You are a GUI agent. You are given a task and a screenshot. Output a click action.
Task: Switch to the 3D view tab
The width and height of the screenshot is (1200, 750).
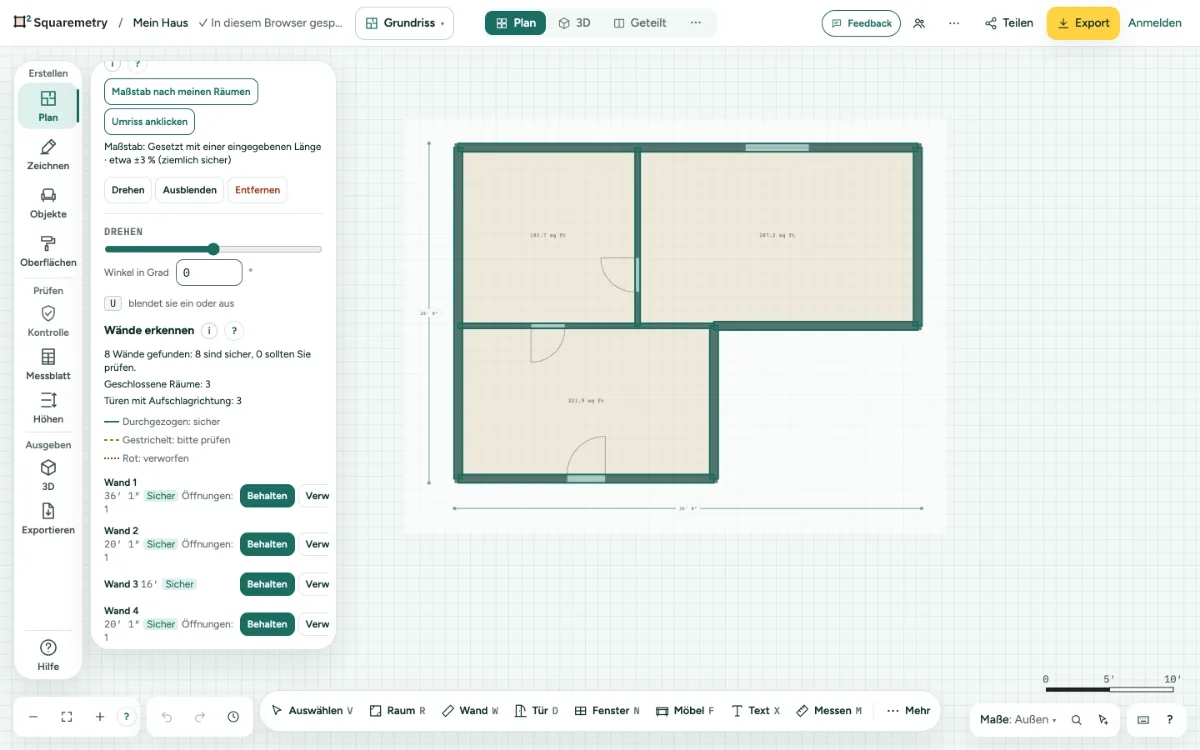tap(574, 23)
